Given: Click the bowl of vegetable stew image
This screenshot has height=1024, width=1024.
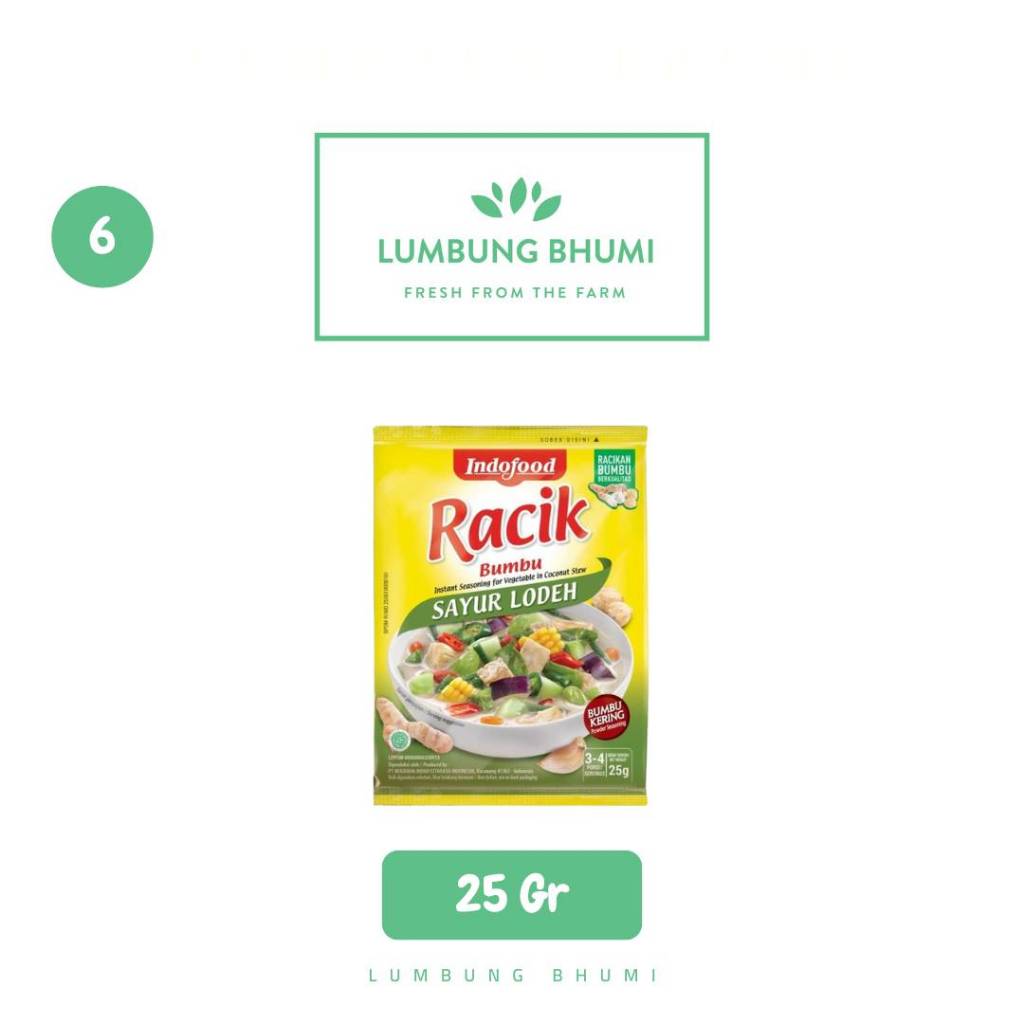Looking at the screenshot, I should pyautogui.click(x=509, y=679).
